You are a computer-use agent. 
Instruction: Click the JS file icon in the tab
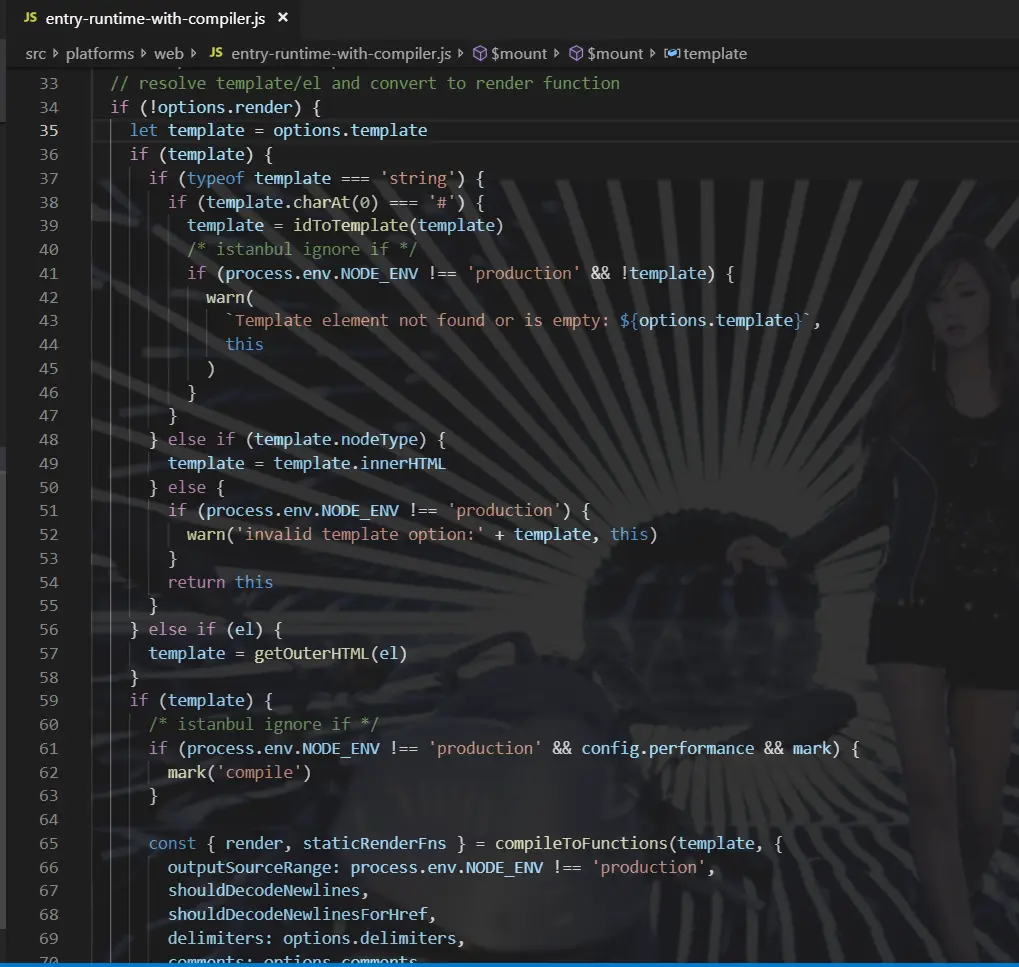click(31, 18)
